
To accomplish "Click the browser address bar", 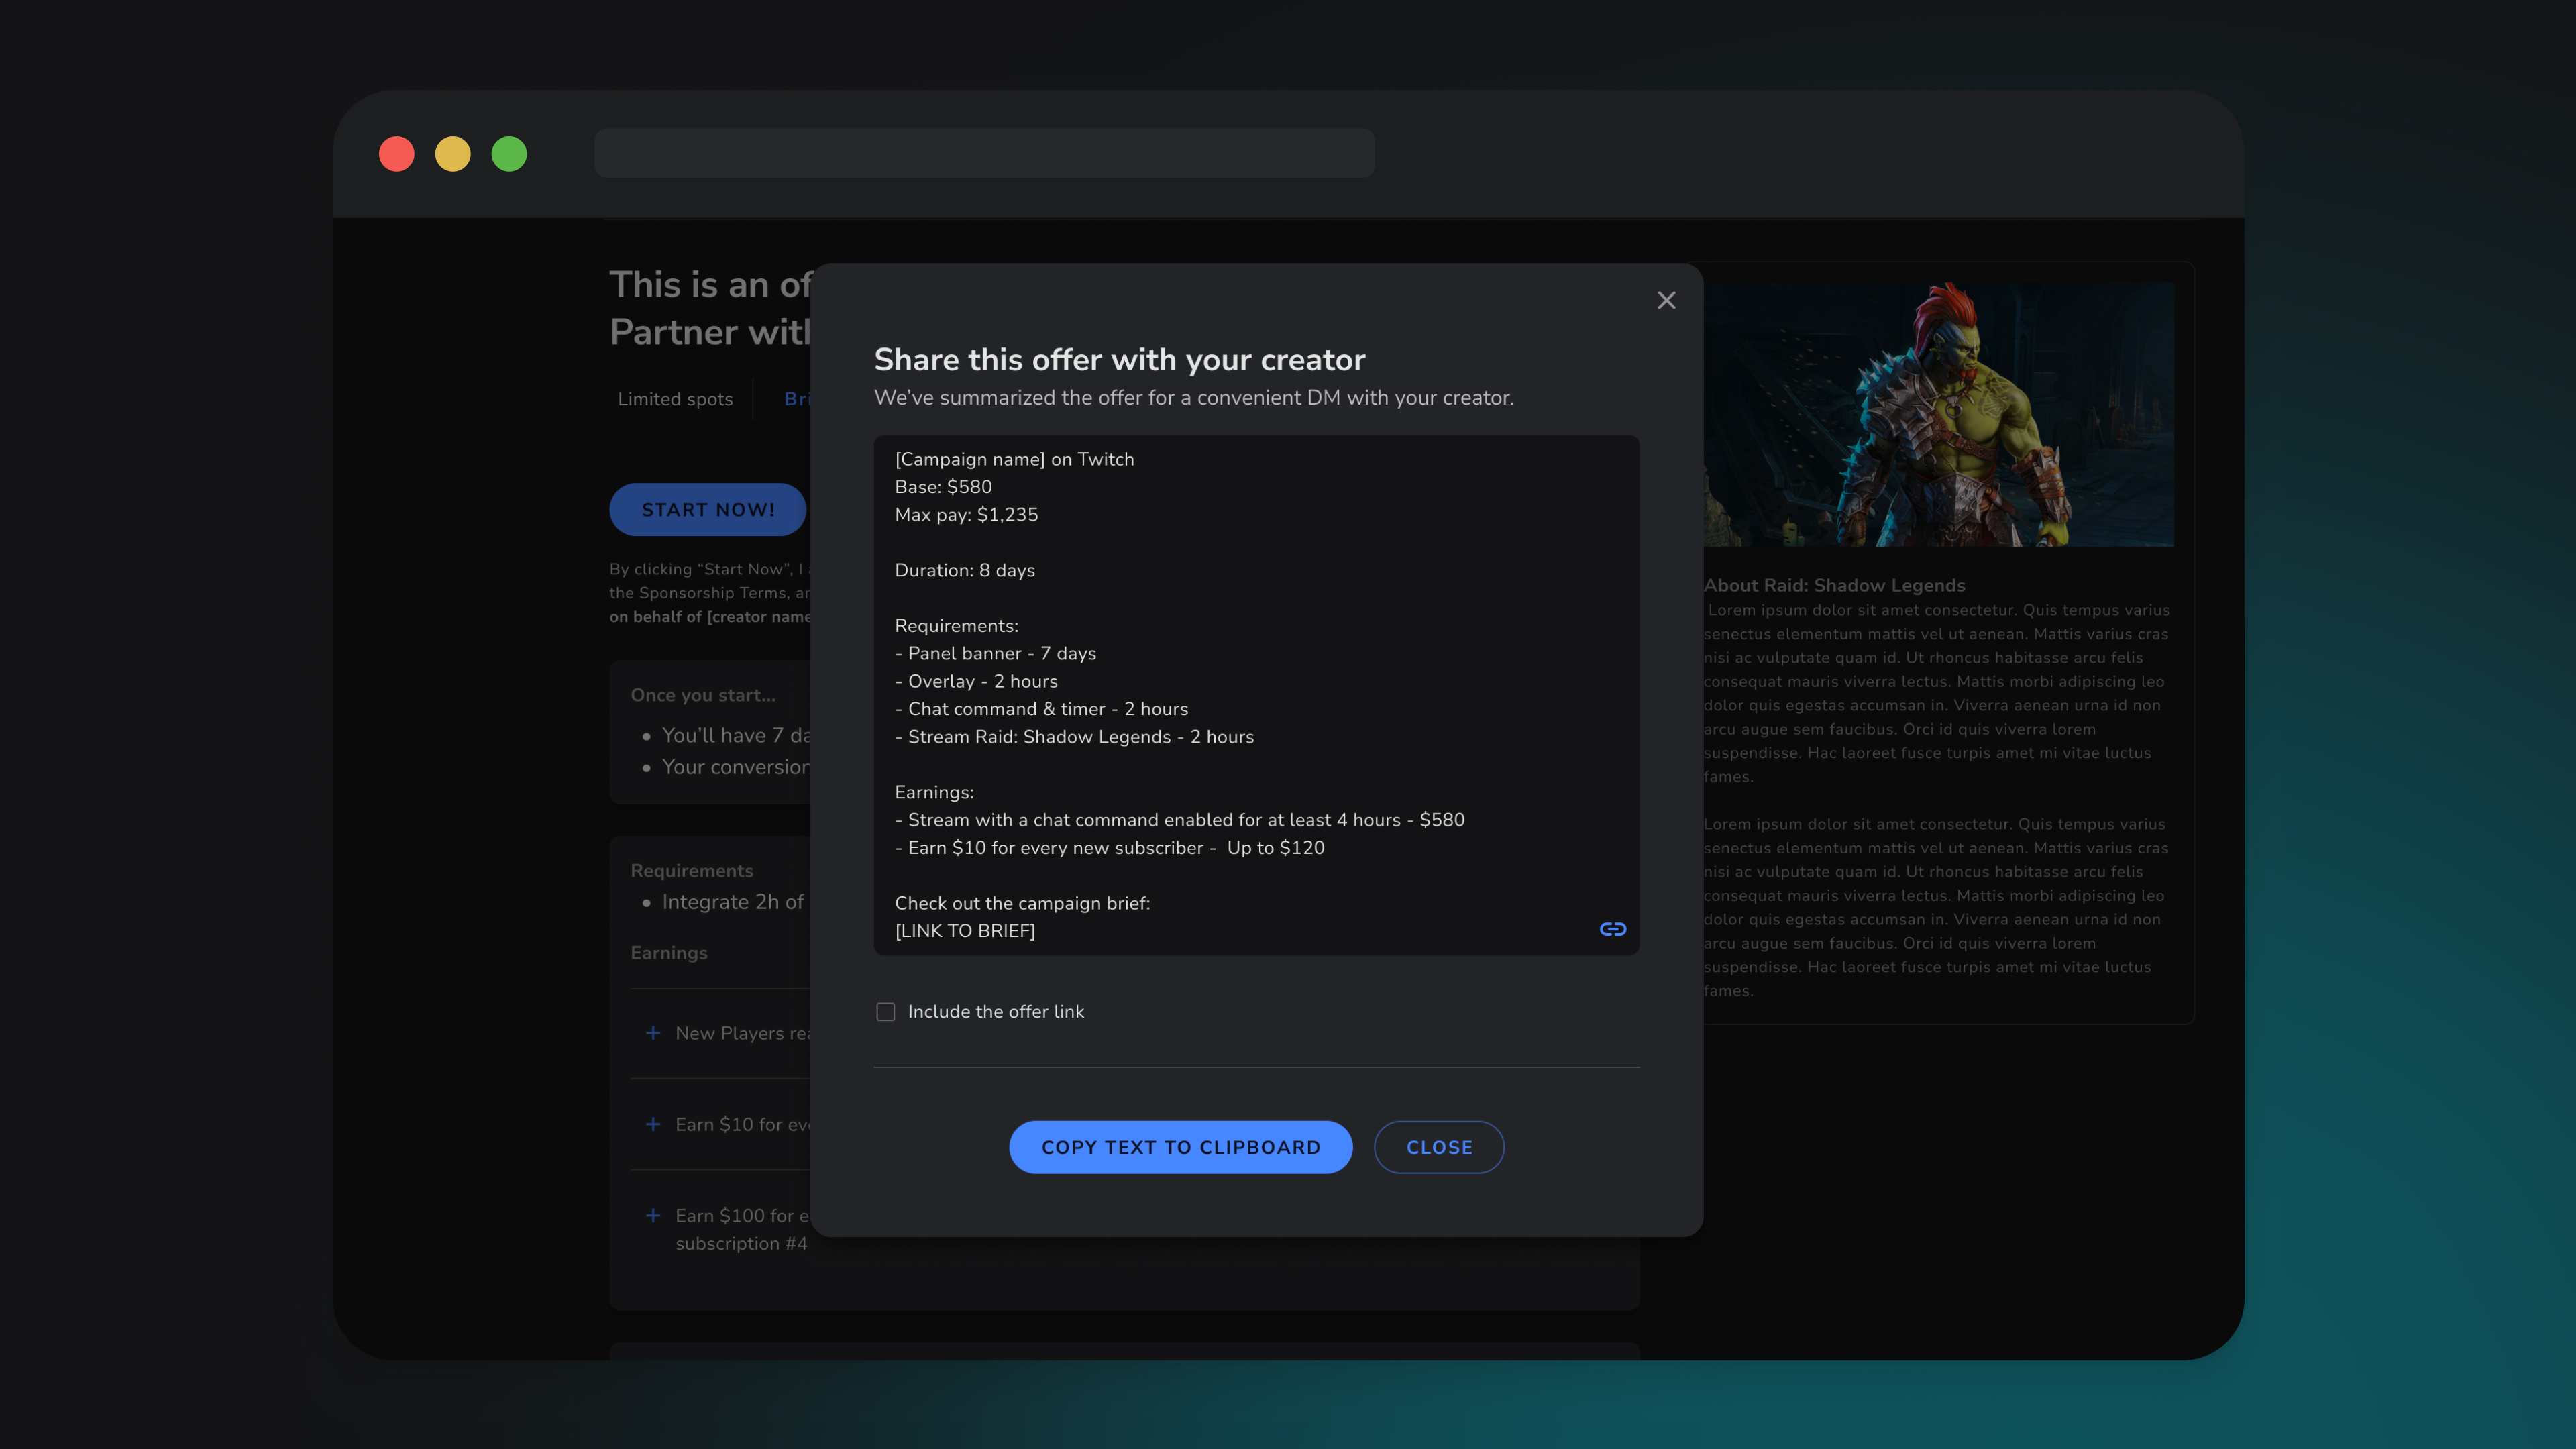I will pyautogui.click(x=985, y=154).
